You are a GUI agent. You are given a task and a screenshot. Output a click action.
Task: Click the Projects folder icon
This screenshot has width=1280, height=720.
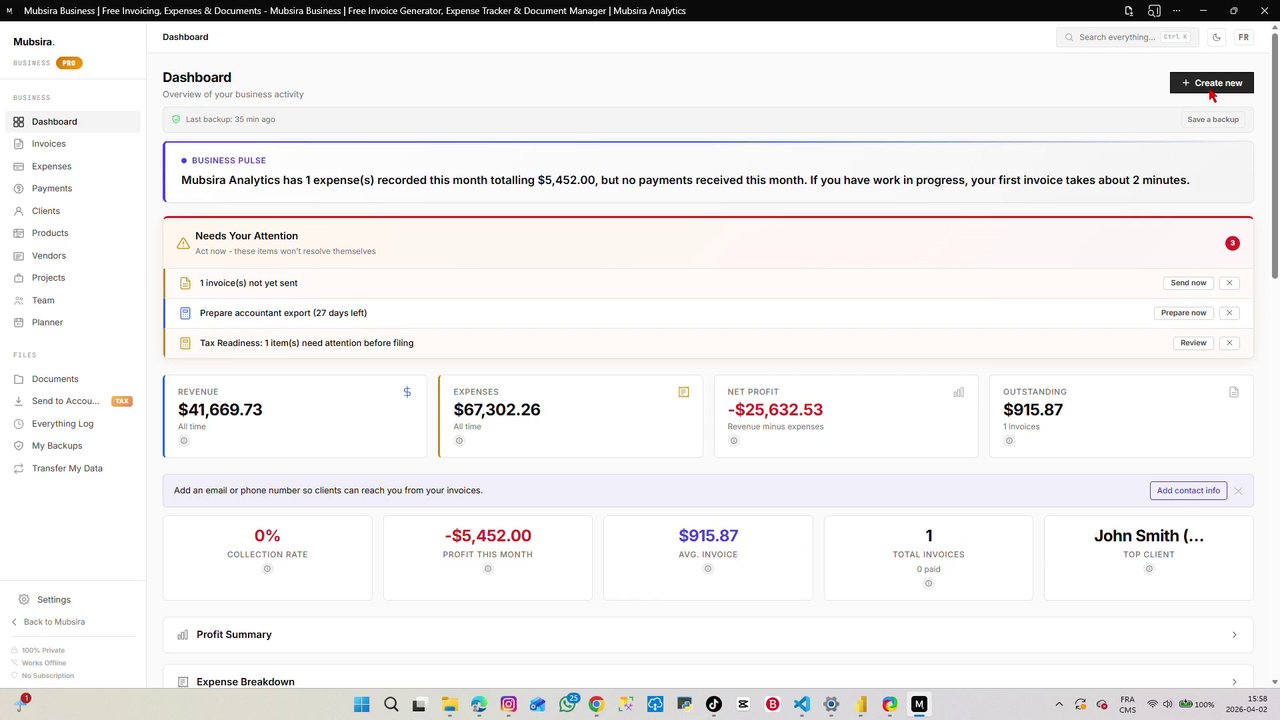coord(19,278)
